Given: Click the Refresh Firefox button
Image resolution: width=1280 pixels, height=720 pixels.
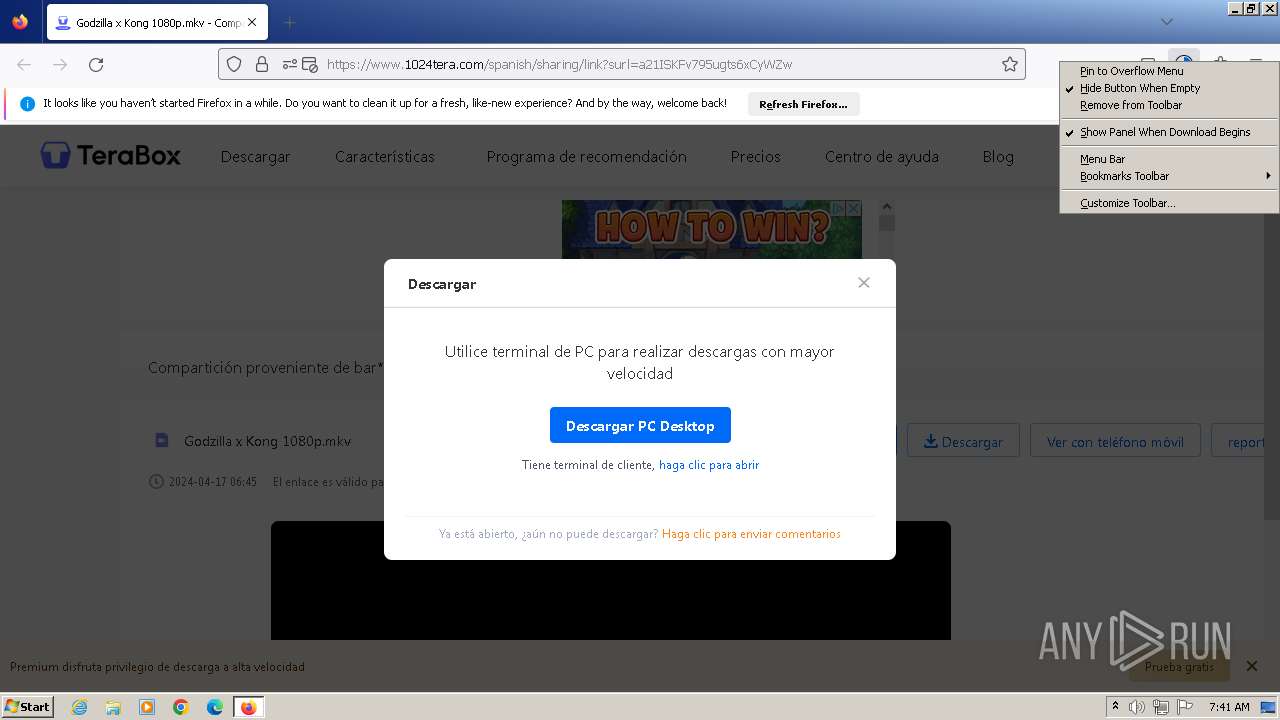Looking at the screenshot, I should click(x=803, y=104).
